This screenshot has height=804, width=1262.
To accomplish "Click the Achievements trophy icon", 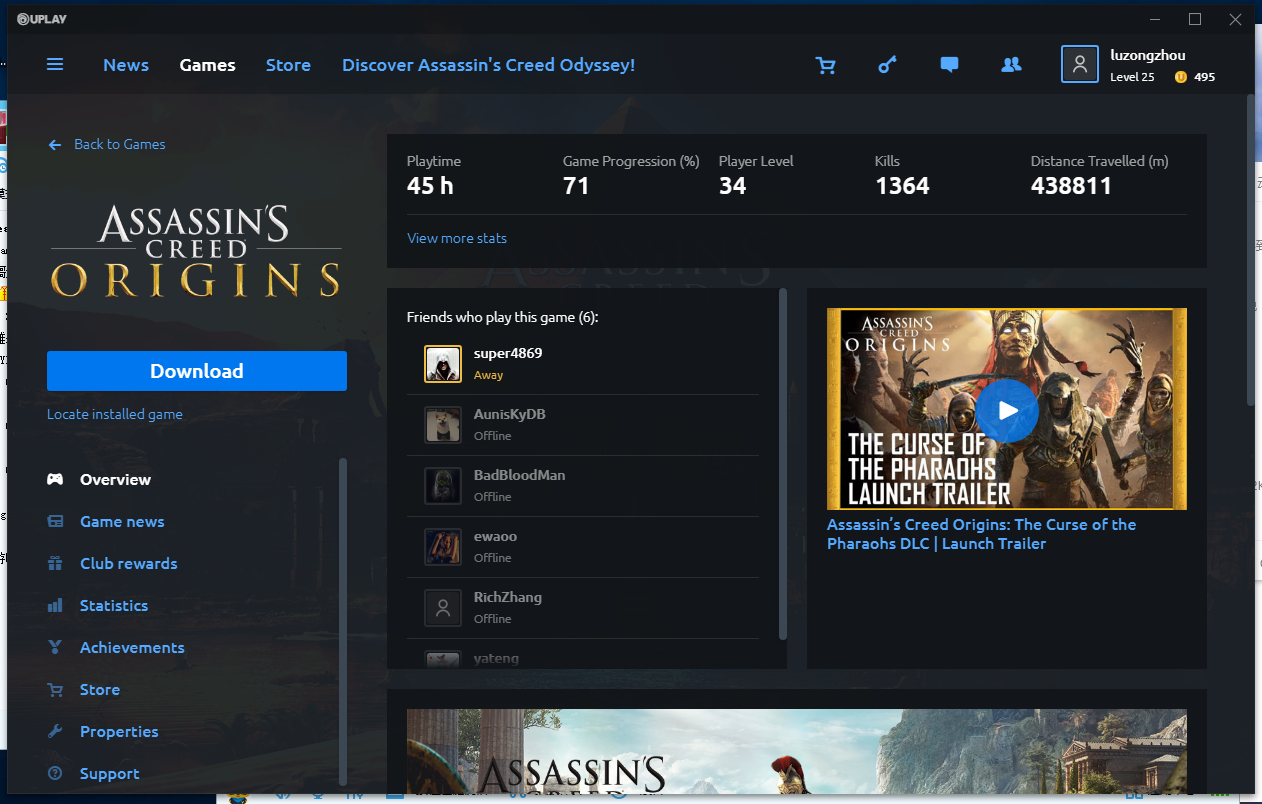I will click(56, 647).
